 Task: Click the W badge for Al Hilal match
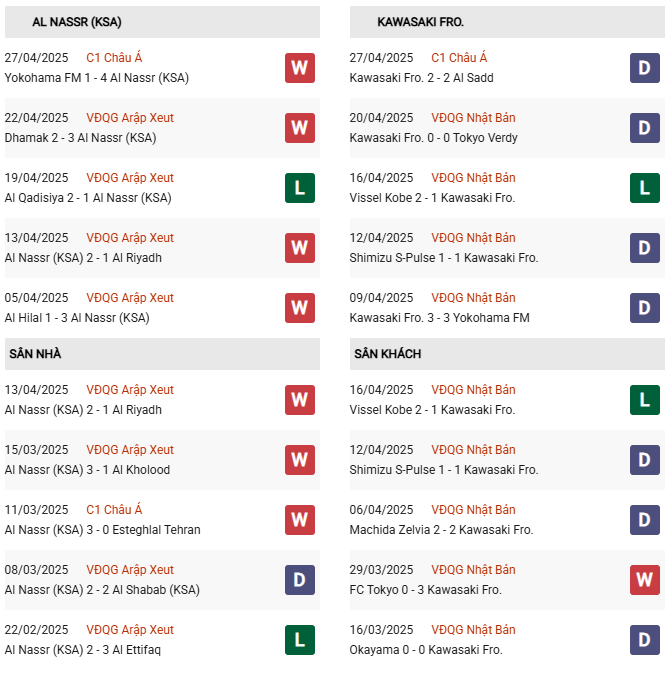(300, 308)
